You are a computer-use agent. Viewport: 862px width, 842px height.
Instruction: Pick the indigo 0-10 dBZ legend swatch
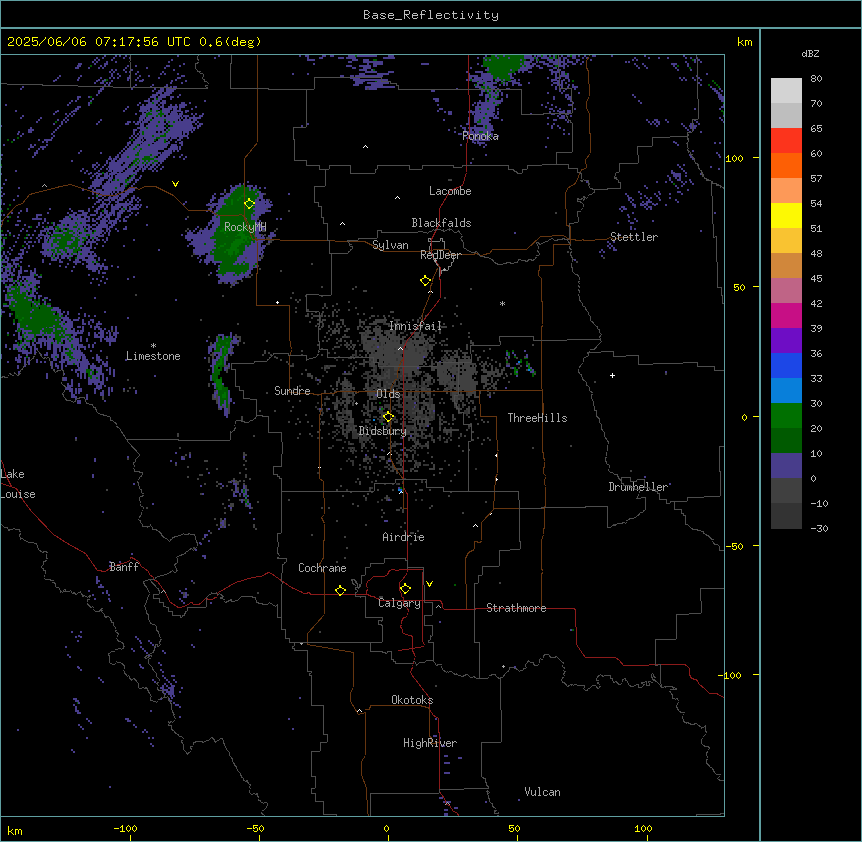coord(786,466)
